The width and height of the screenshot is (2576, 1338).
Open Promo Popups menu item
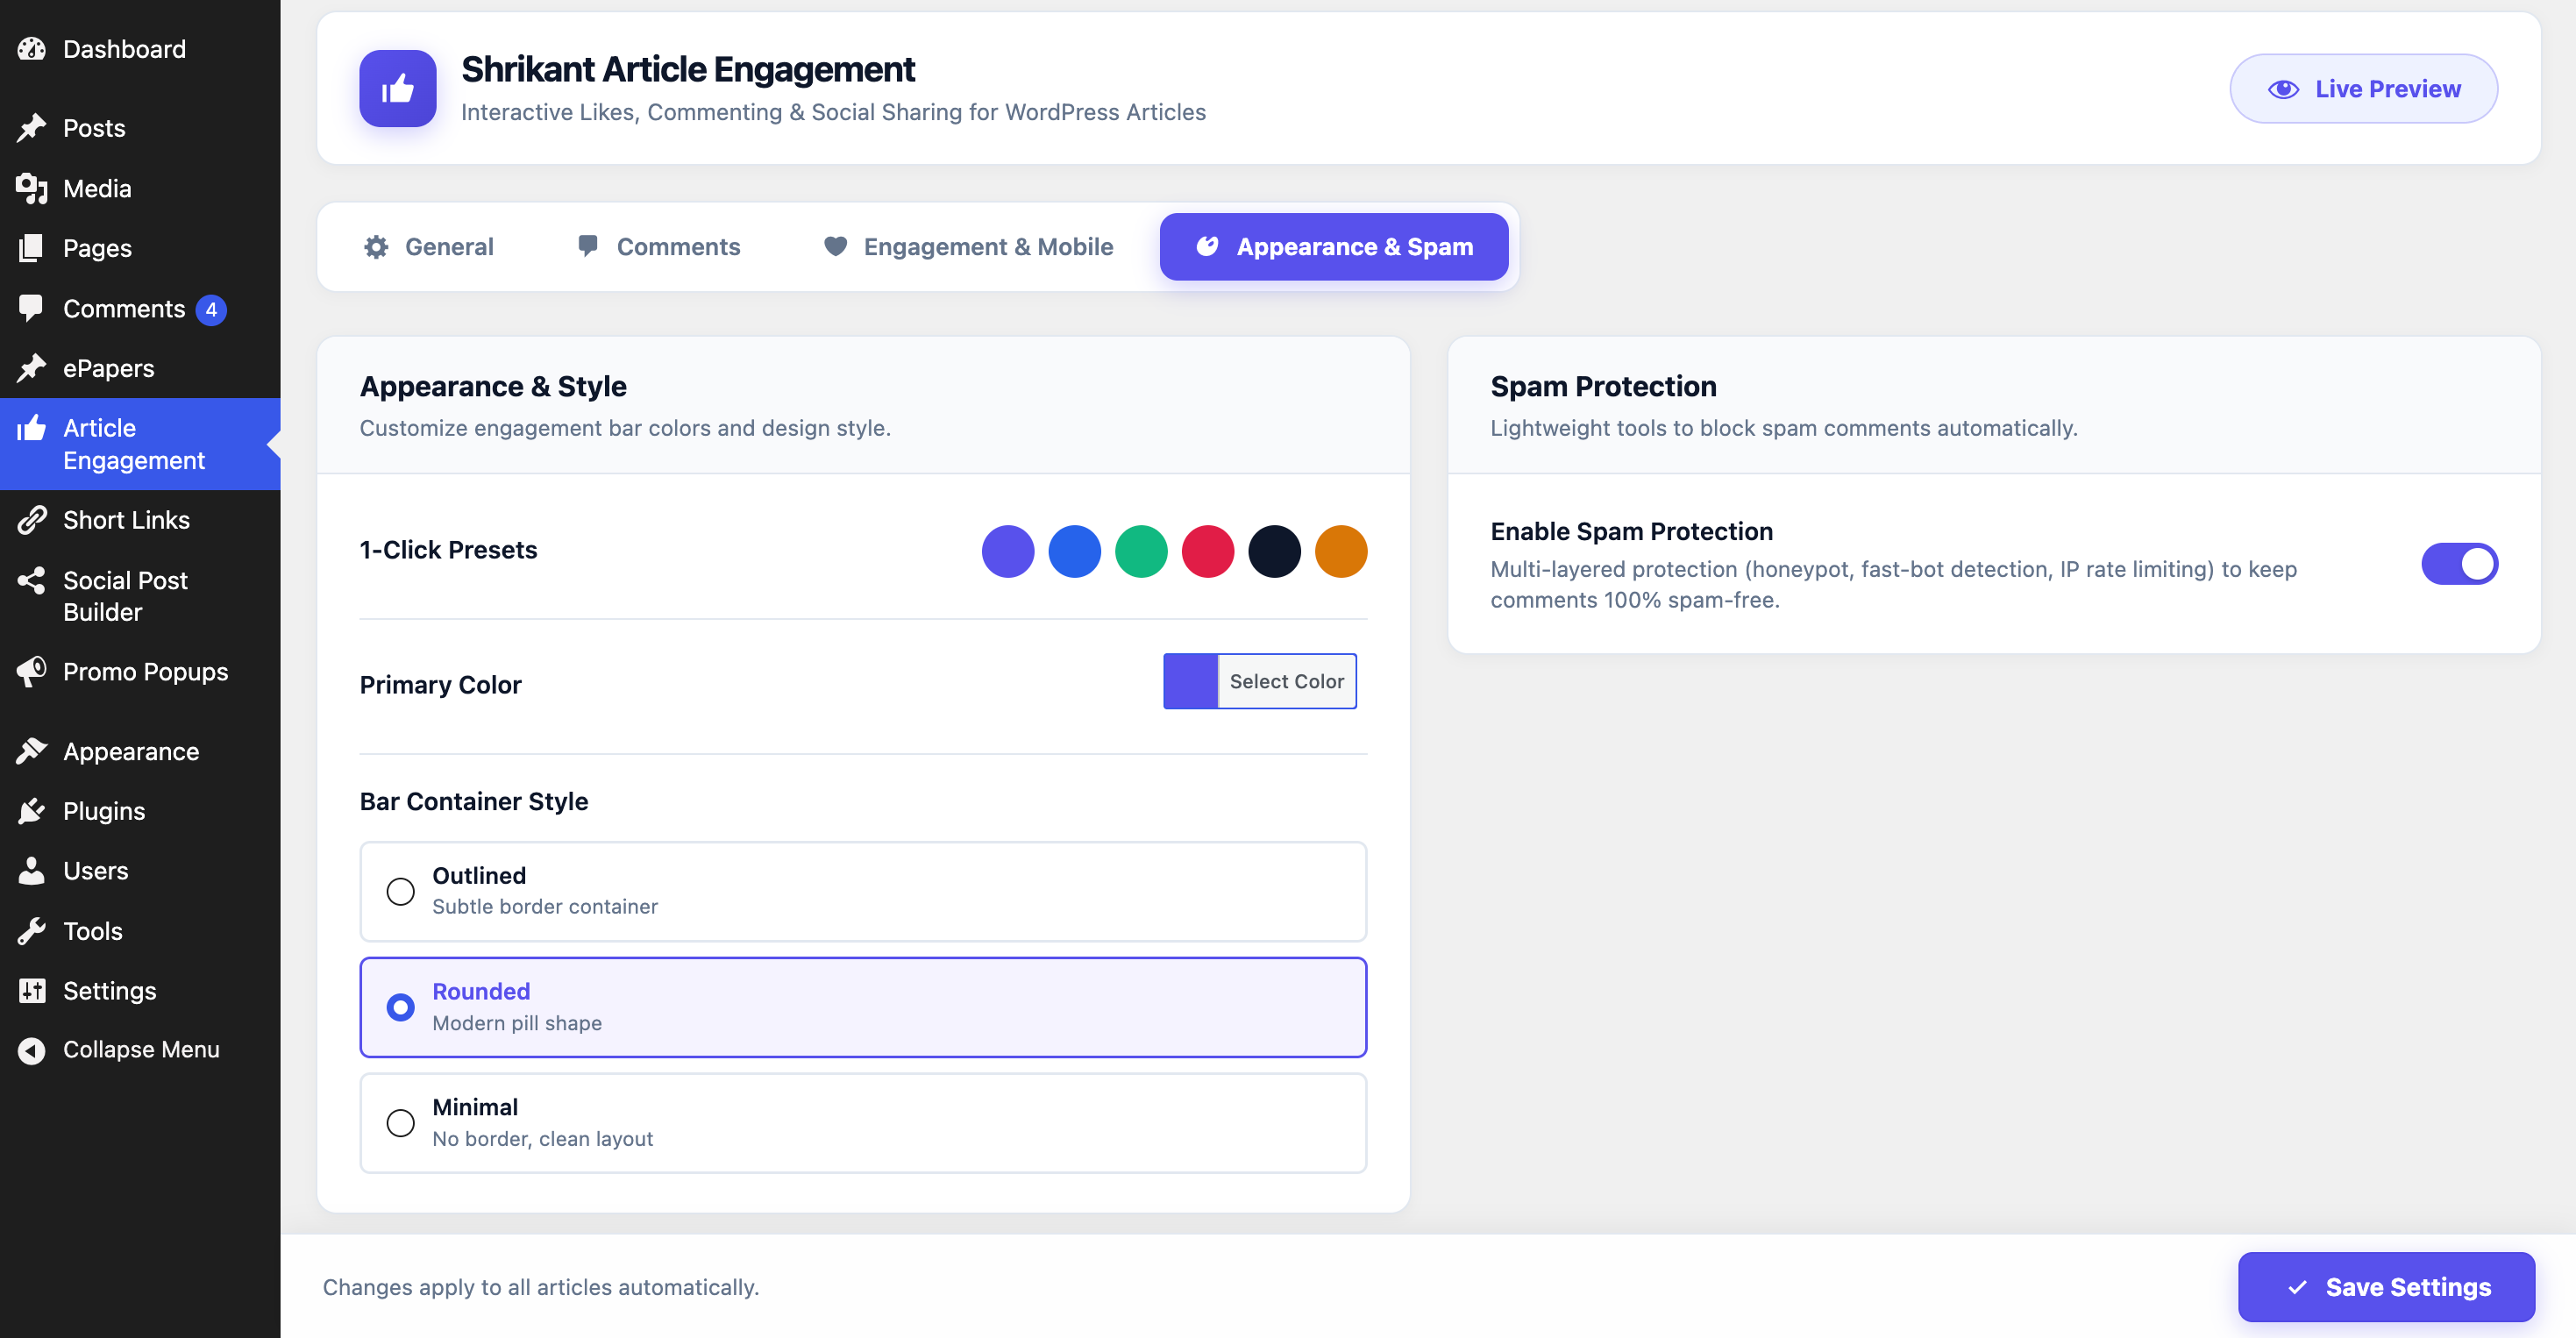point(140,672)
